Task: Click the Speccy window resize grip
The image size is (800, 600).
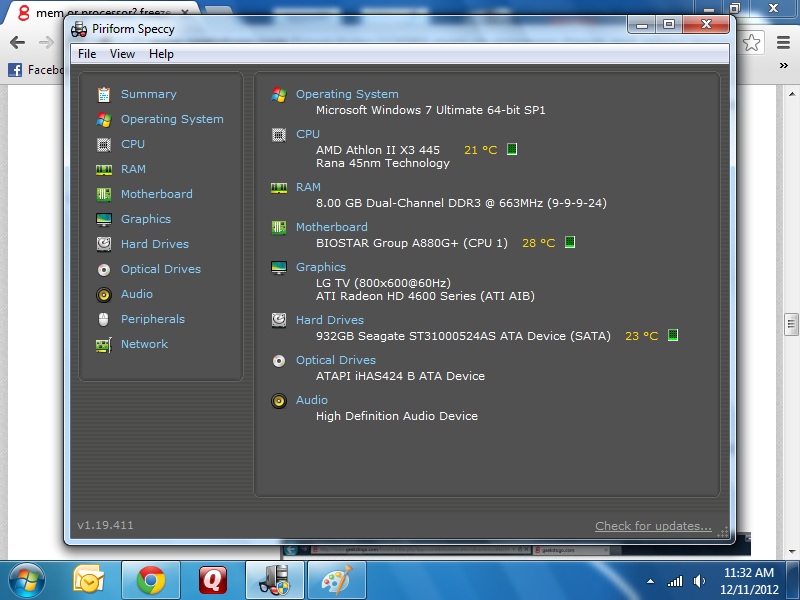Action: [x=723, y=532]
